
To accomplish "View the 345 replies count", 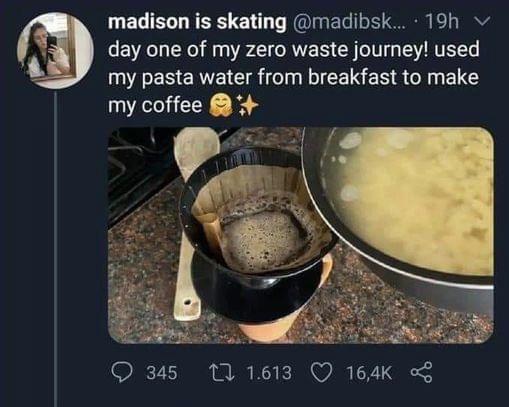I will coord(162,373).
